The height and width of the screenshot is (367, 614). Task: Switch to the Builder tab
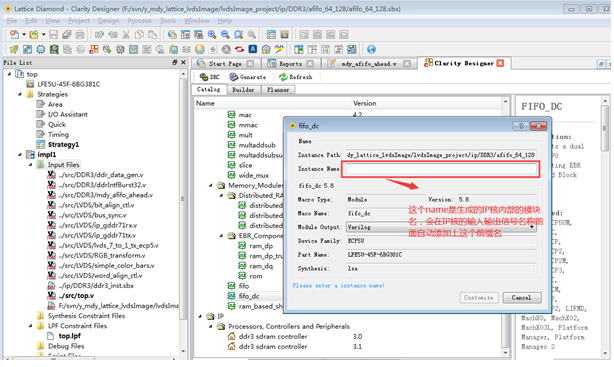(x=243, y=90)
